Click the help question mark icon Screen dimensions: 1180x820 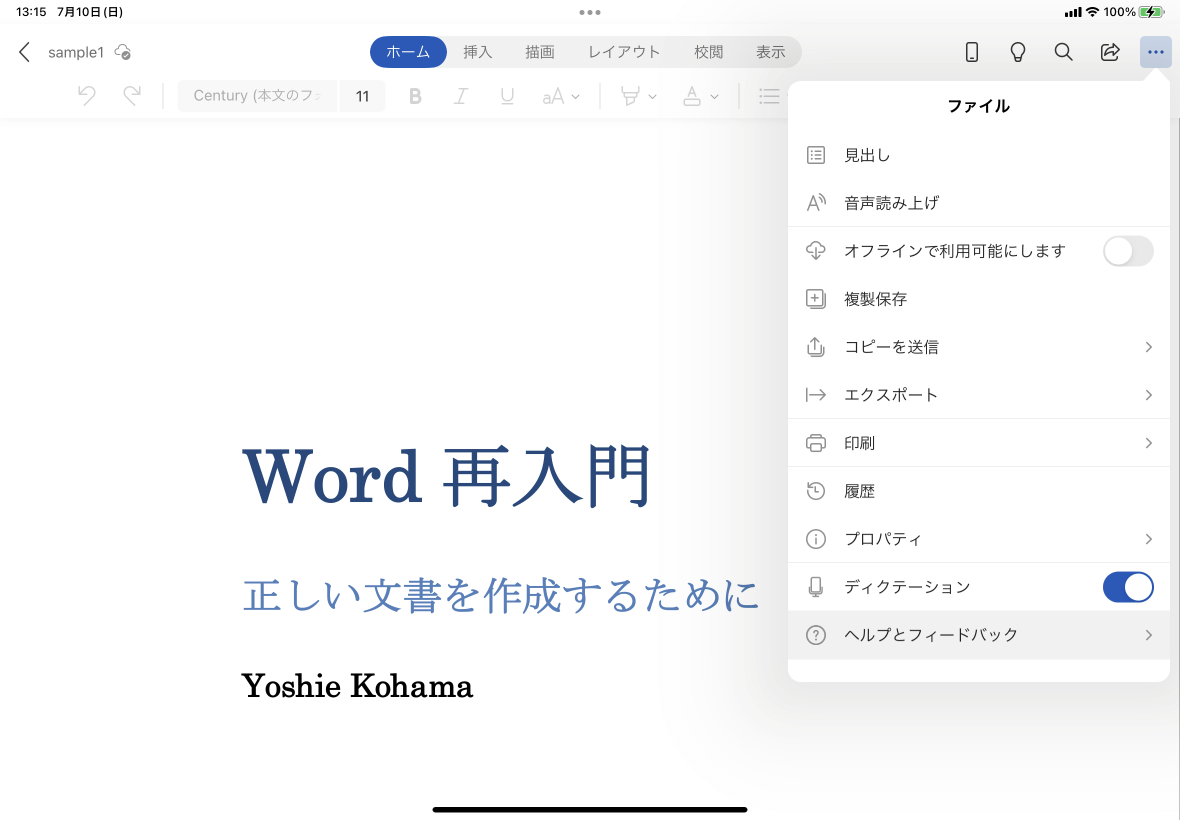pyautogui.click(x=816, y=635)
